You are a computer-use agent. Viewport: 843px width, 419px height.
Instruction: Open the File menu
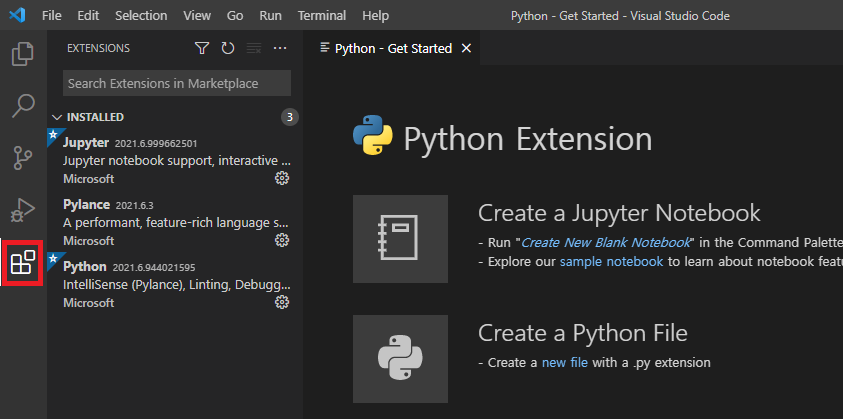(x=52, y=16)
